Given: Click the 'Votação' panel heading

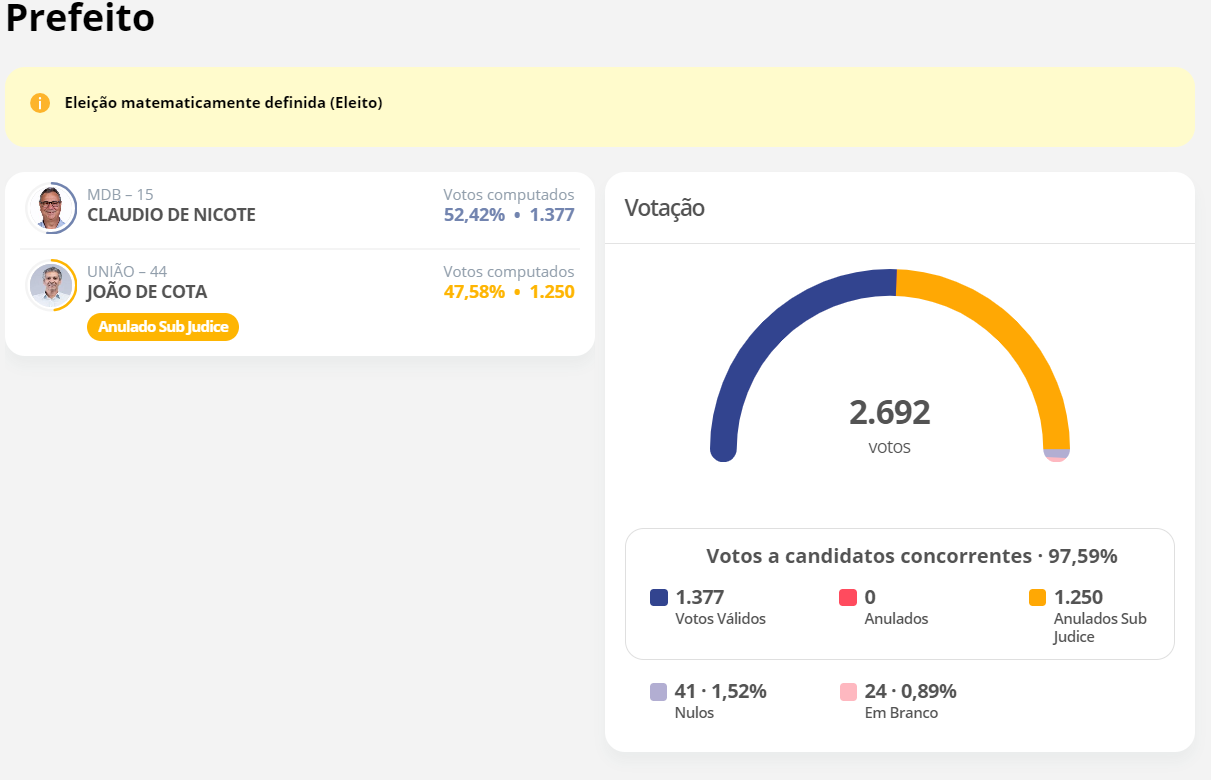Looking at the screenshot, I should coord(664,208).
